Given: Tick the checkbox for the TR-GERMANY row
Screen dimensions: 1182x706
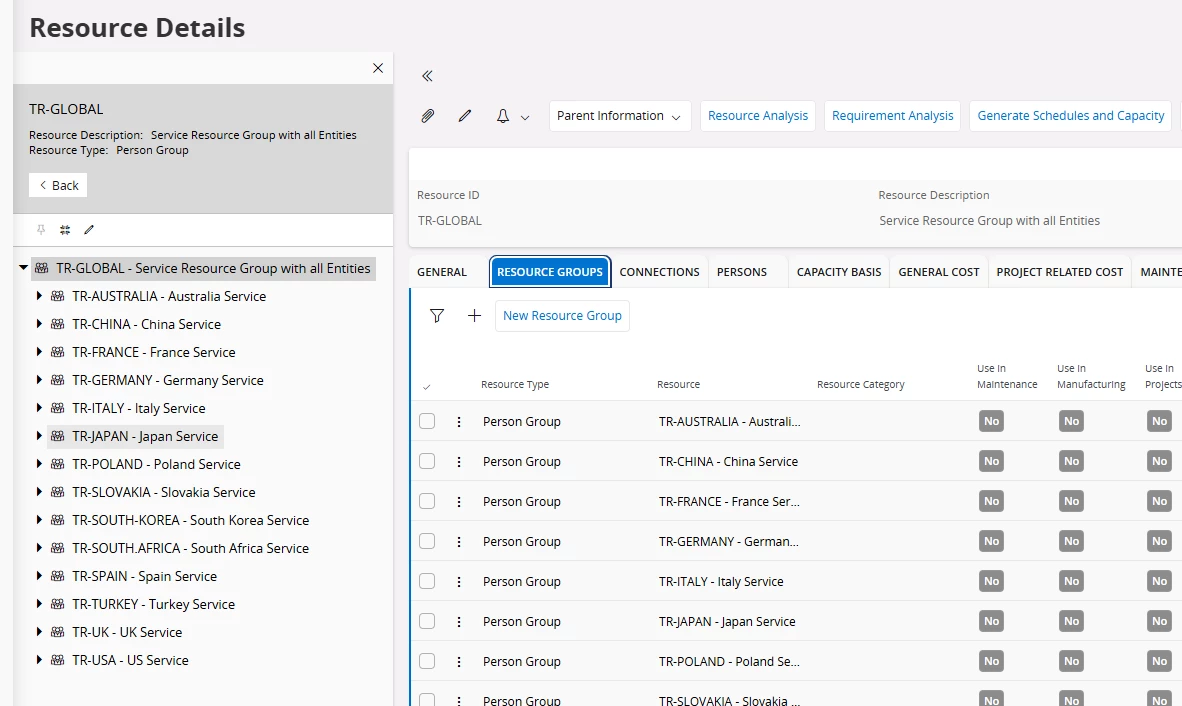Looking at the screenshot, I should coord(427,541).
